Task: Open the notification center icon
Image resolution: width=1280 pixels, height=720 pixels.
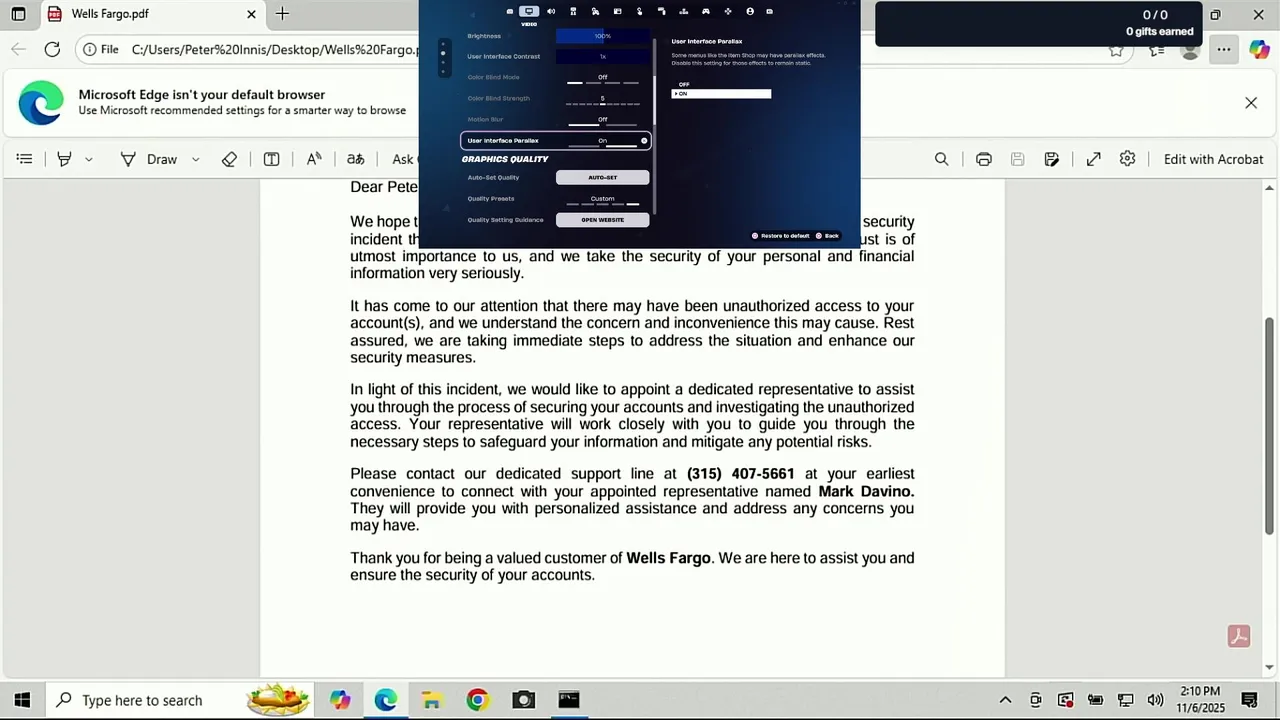Action: (x=1249, y=700)
